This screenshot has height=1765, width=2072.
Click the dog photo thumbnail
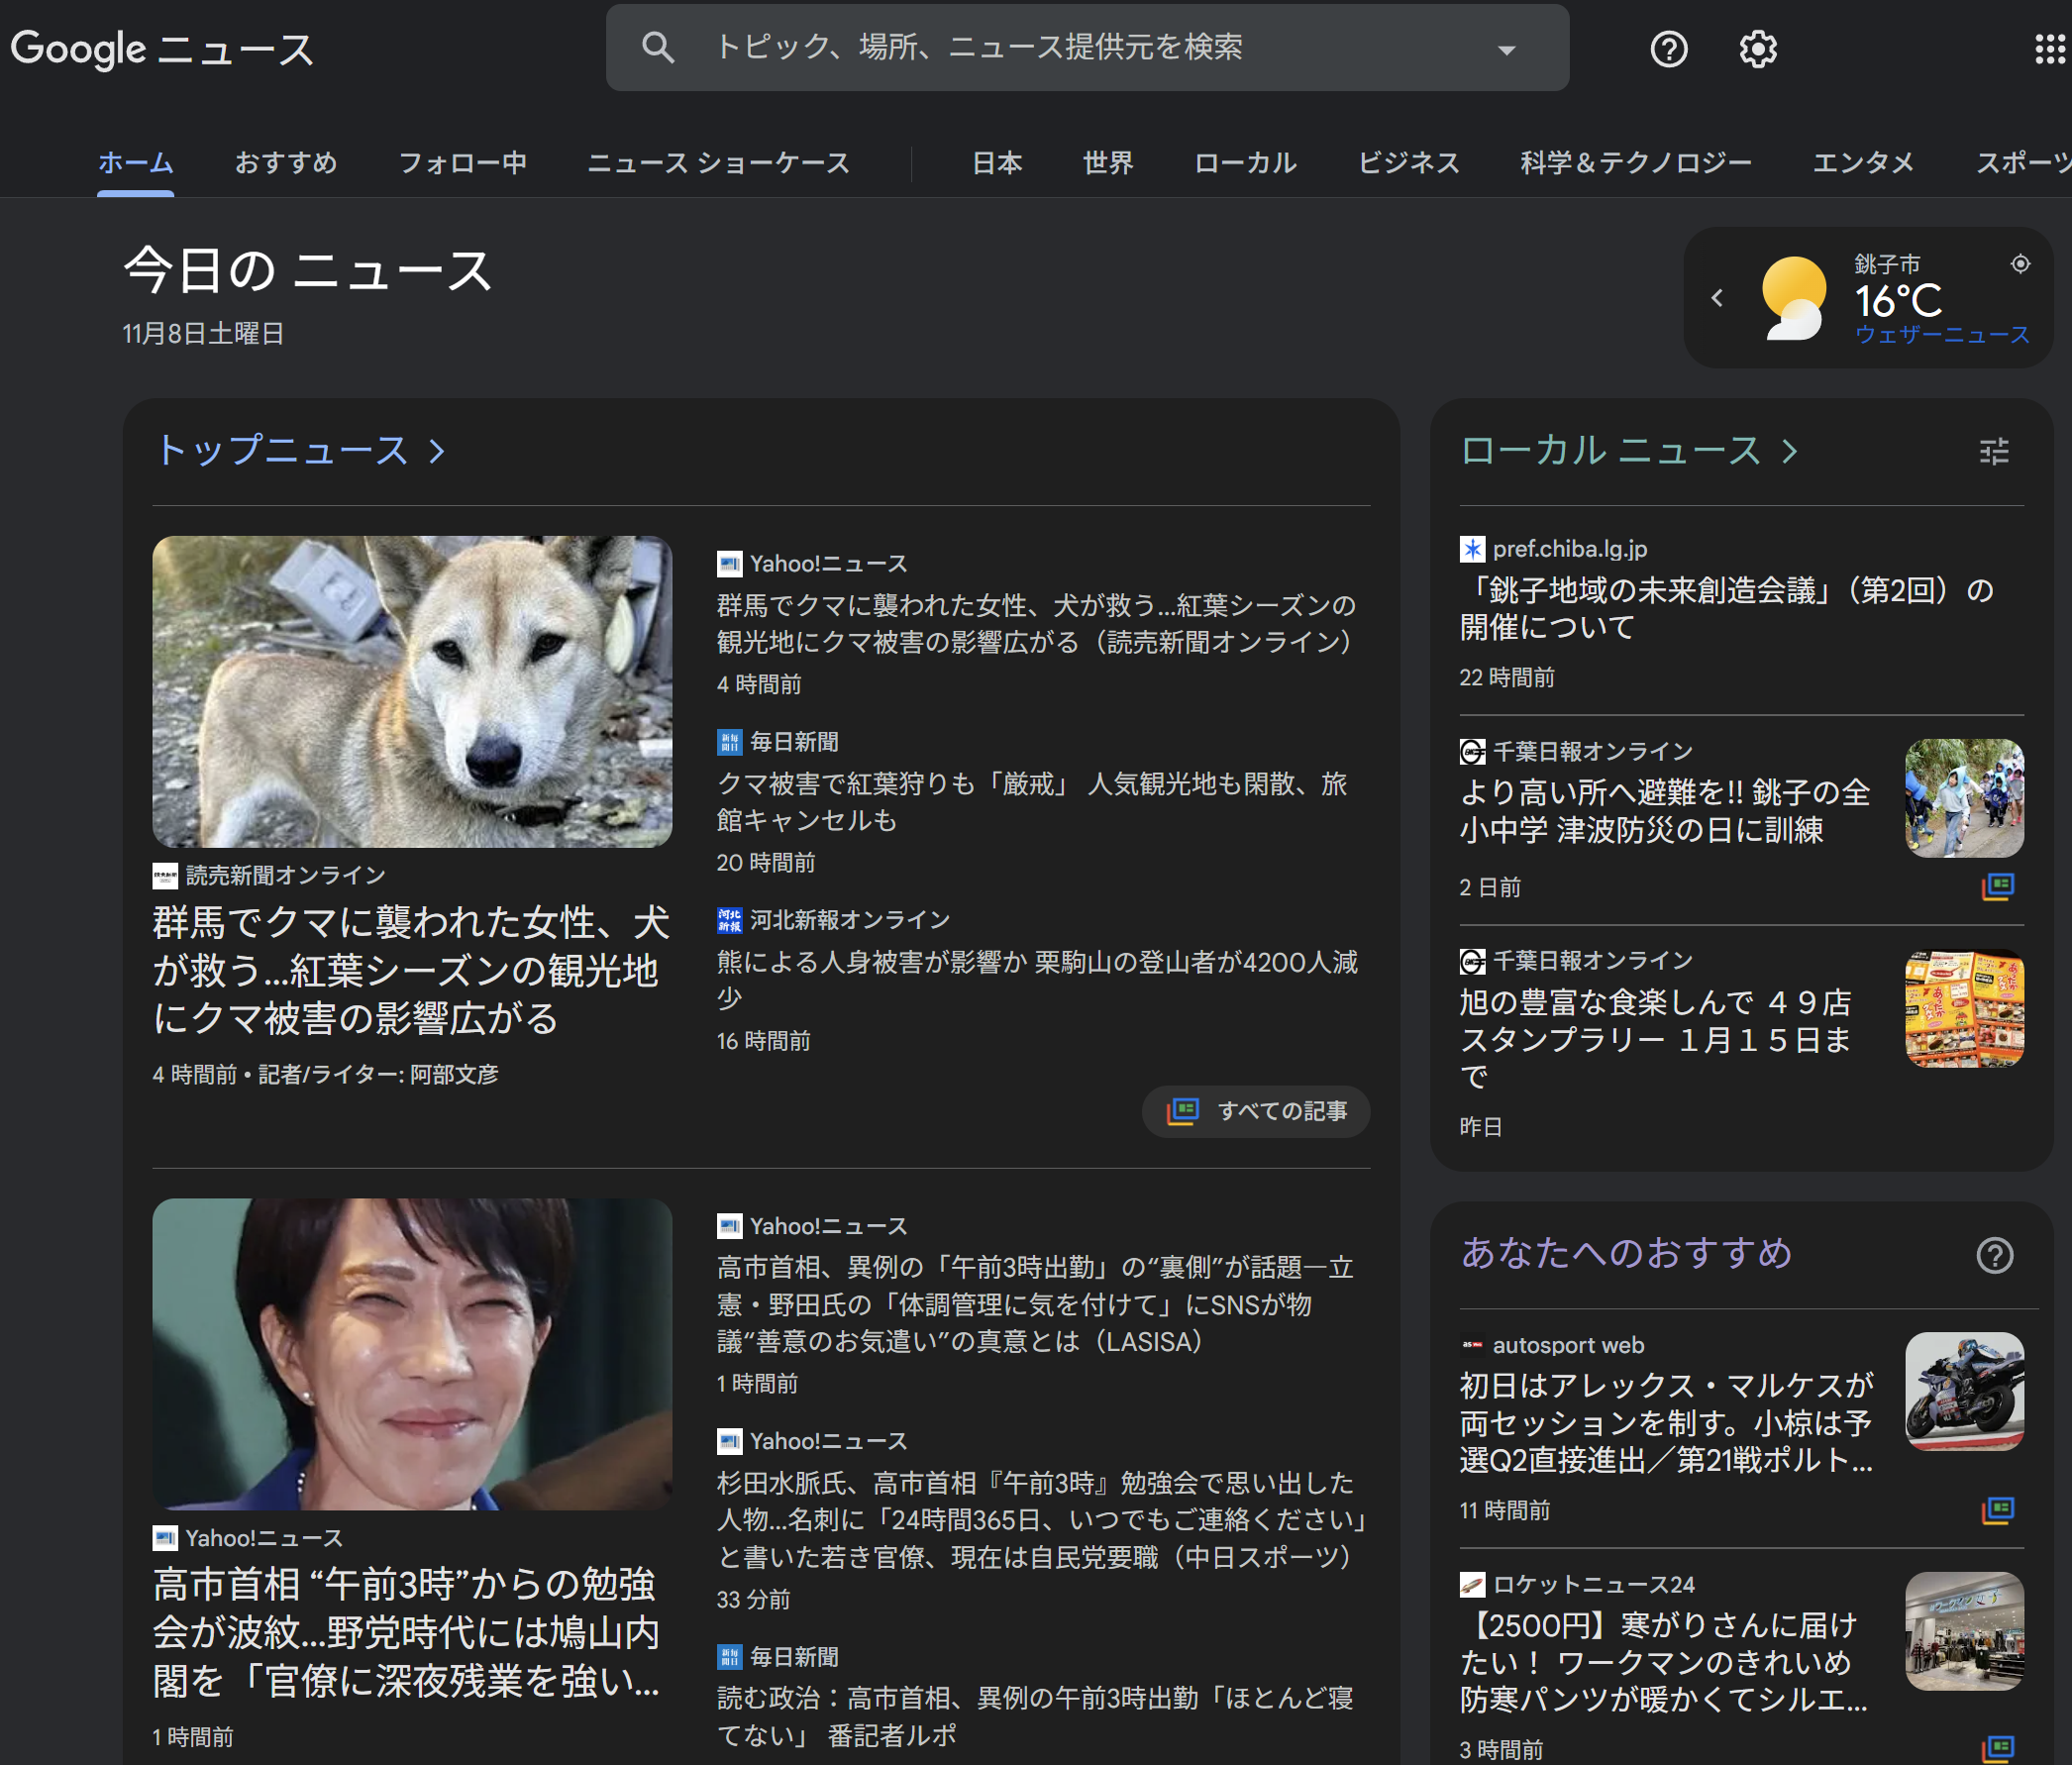coord(412,692)
